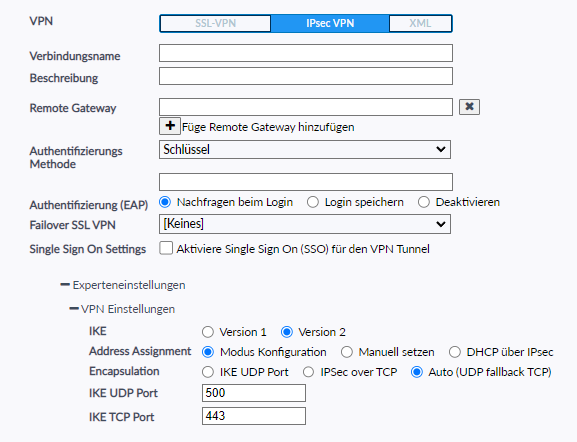
Task: Open the Authentifizierungs Methode dropdown
Action: pos(305,149)
